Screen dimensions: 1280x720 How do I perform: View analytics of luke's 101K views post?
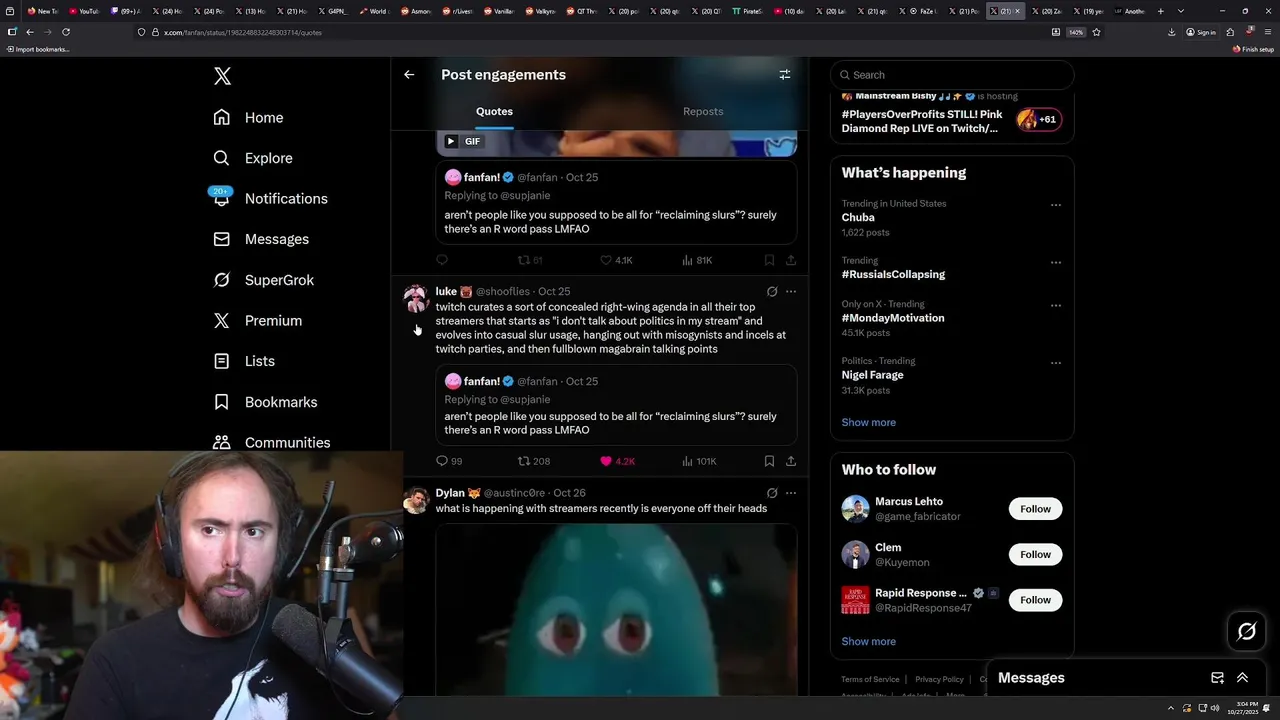coord(699,461)
